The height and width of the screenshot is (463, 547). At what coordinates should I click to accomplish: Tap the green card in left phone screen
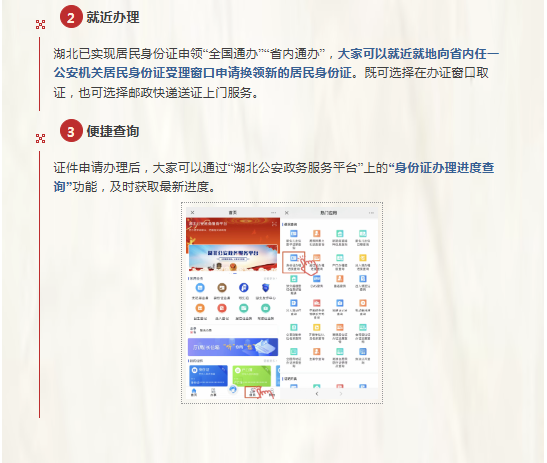[252, 375]
